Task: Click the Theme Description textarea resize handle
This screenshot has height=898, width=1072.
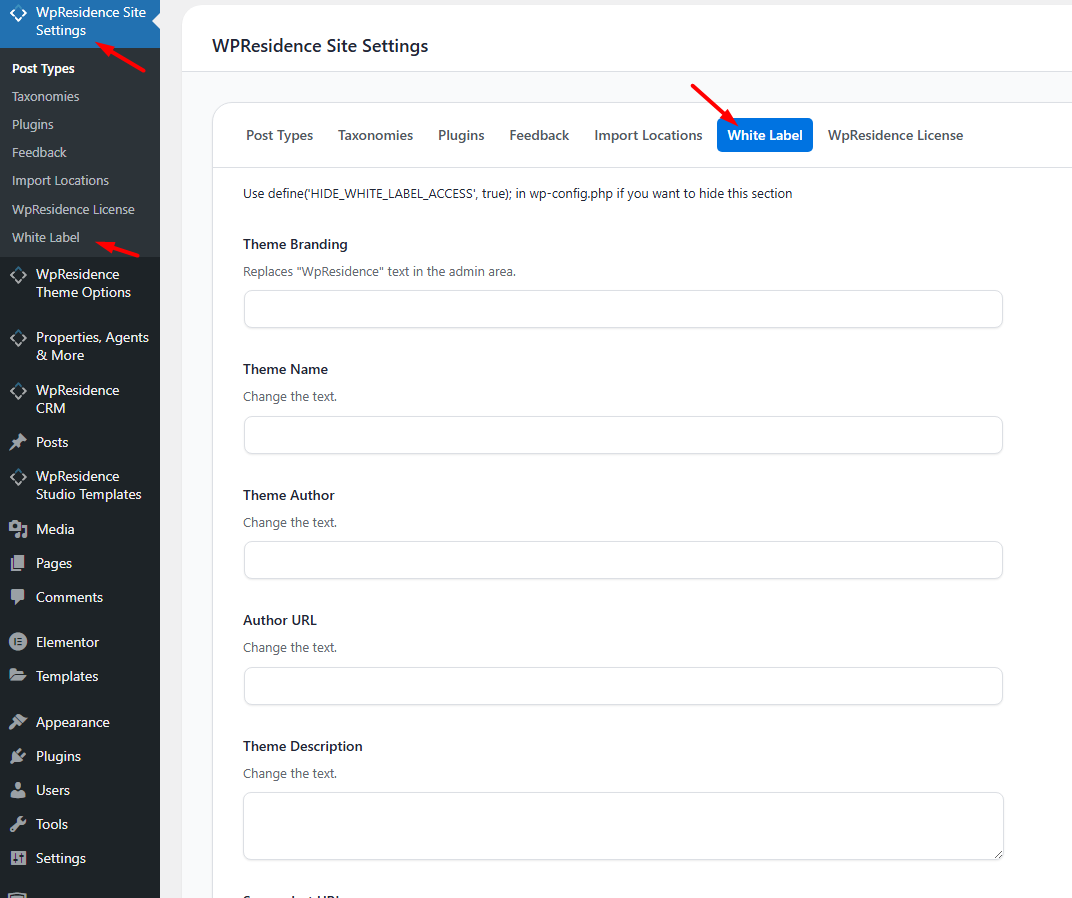Action: click(998, 854)
